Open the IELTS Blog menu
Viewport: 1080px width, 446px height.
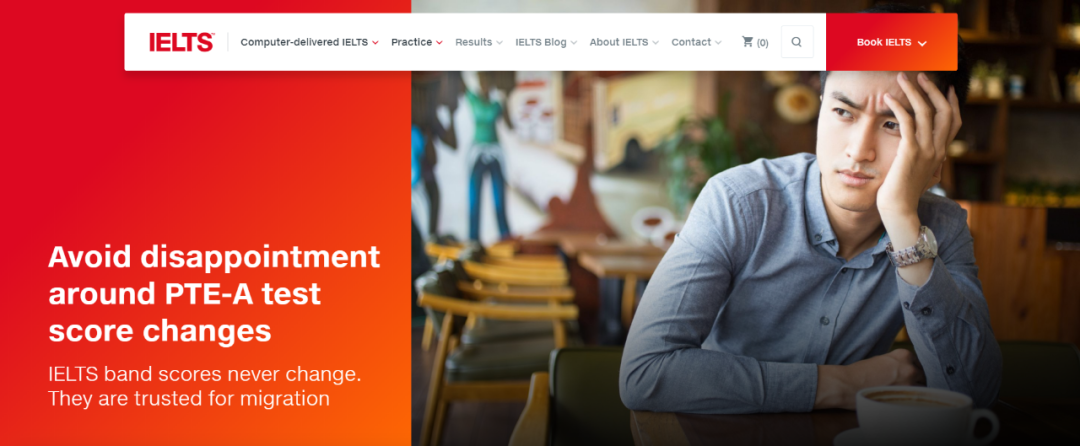pyautogui.click(x=541, y=42)
